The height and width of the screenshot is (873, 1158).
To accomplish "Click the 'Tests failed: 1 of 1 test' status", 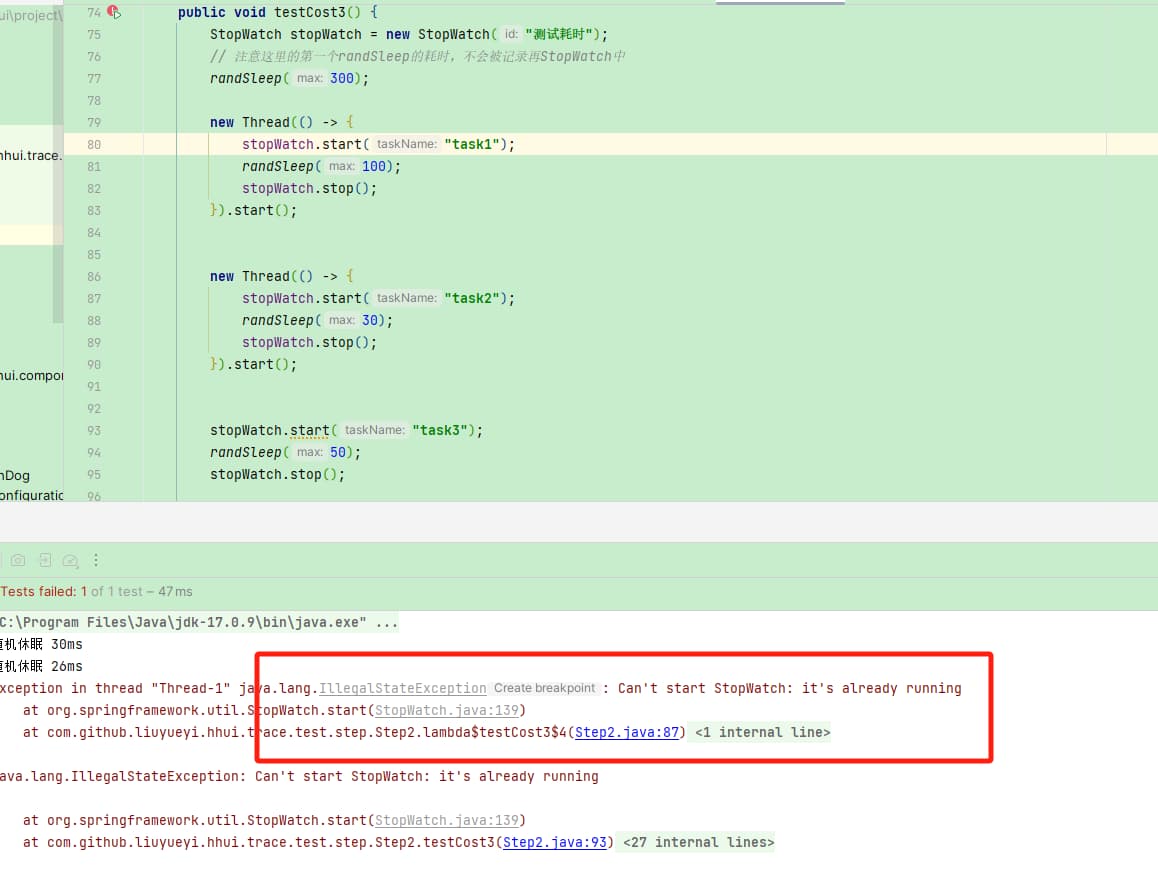I will pyautogui.click(x=44, y=591).
